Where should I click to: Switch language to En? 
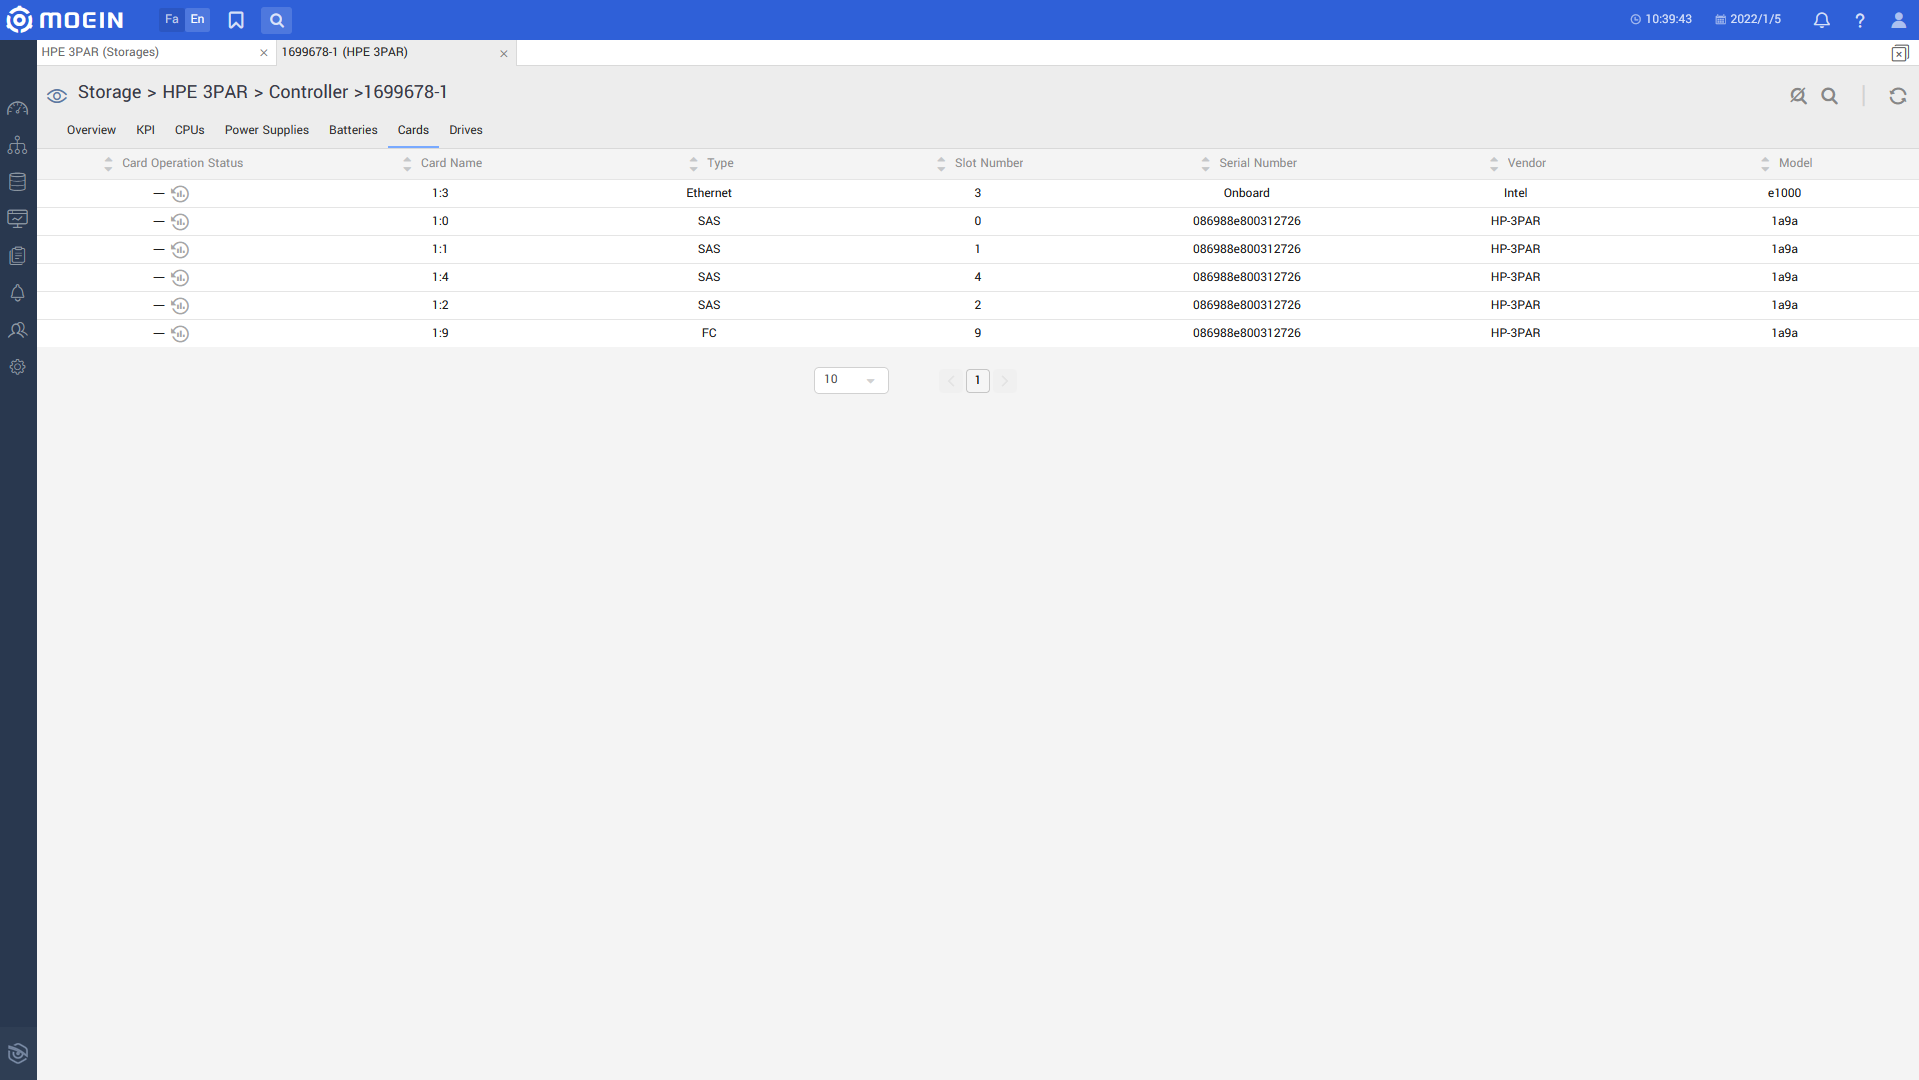coord(198,19)
